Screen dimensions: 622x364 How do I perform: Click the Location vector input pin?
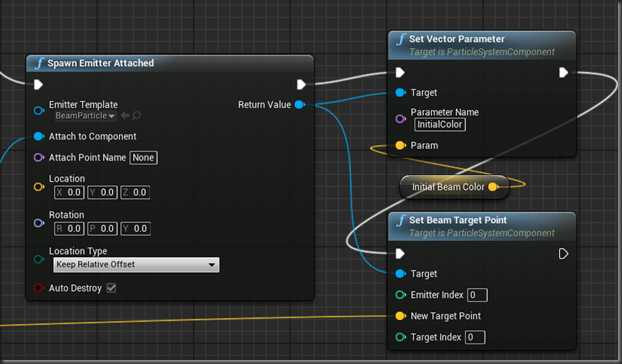[x=39, y=187]
